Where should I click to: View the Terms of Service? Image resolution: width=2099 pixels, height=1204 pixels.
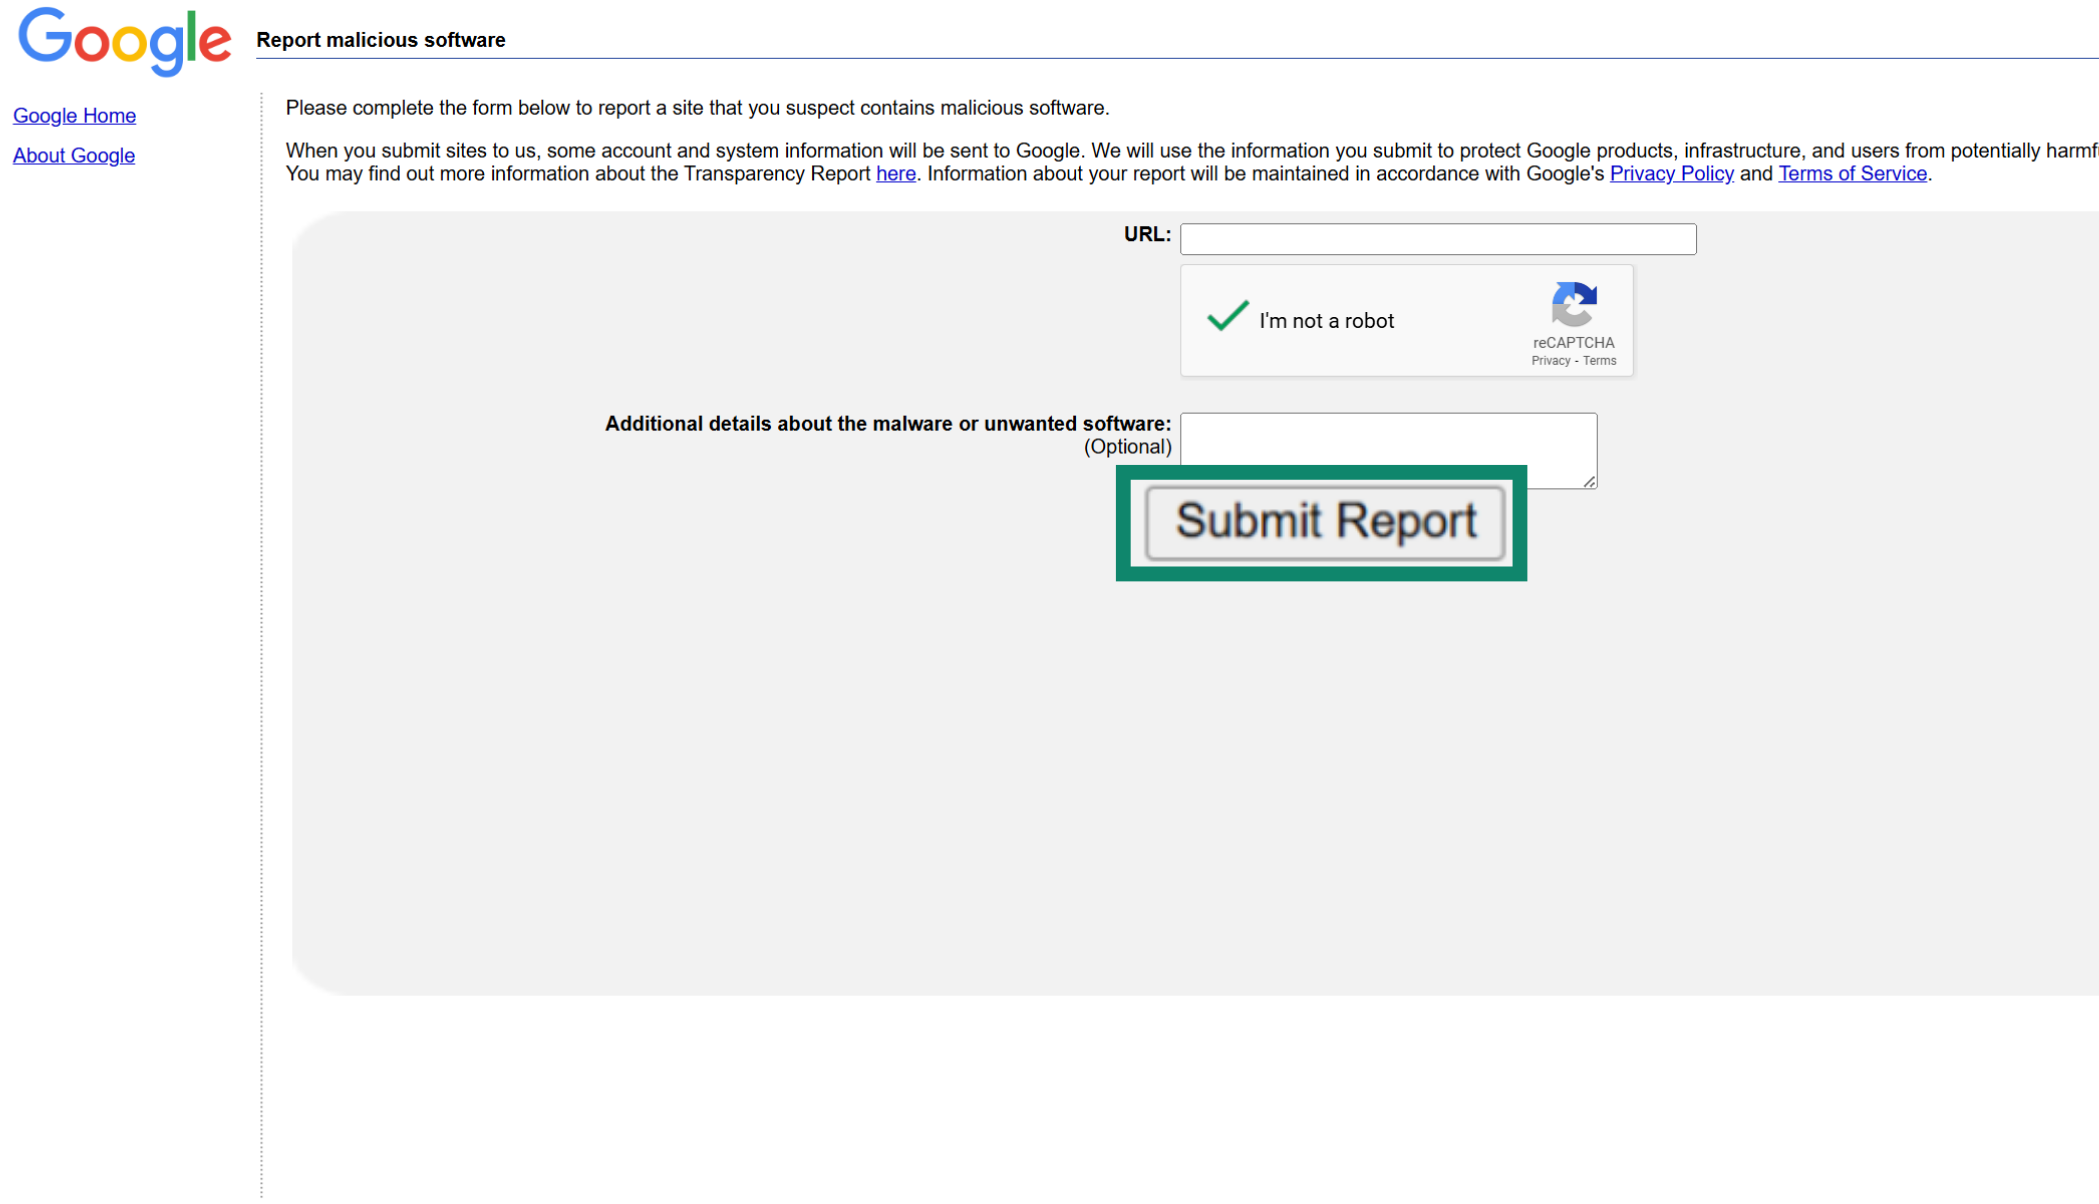(x=1851, y=174)
